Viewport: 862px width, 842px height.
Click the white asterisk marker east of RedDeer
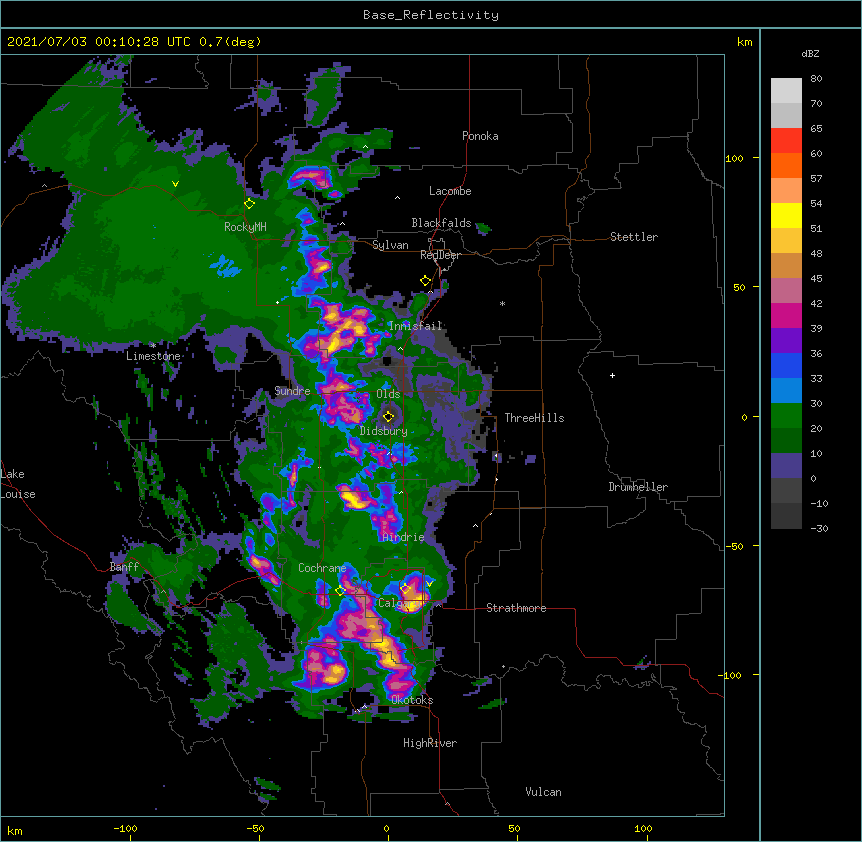point(502,303)
